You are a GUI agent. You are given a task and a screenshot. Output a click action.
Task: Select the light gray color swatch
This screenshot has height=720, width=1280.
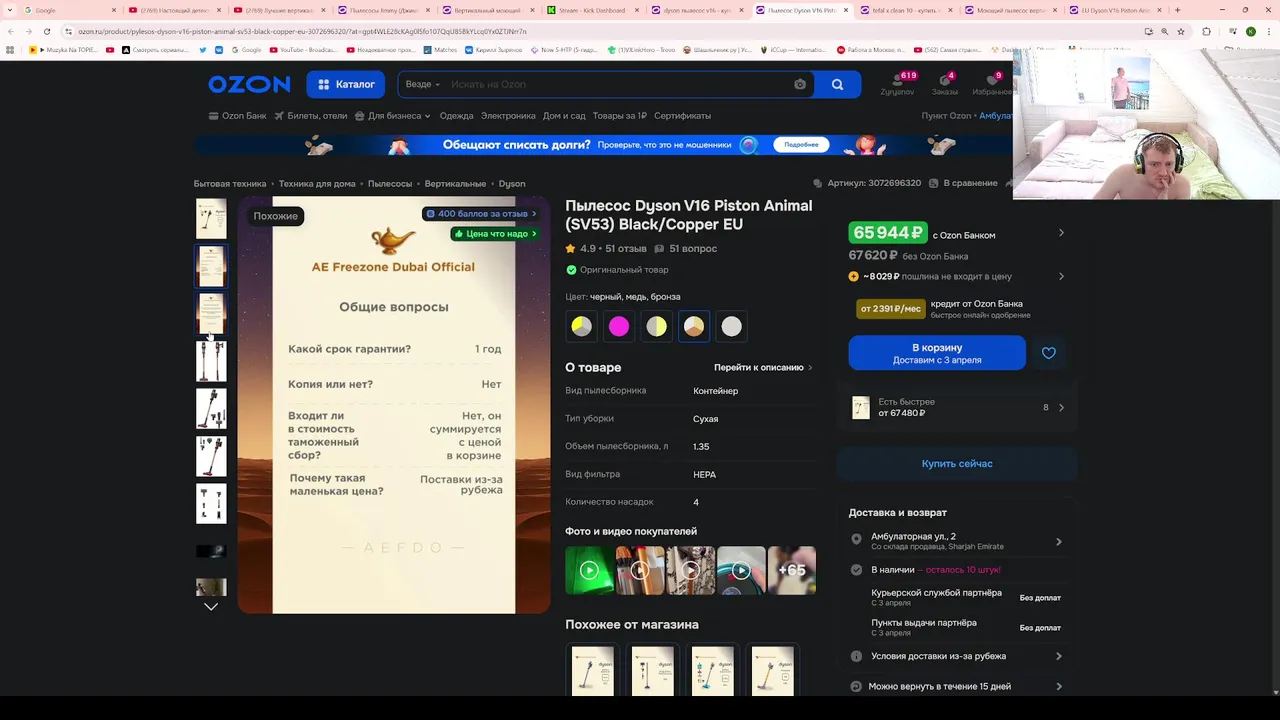732,326
